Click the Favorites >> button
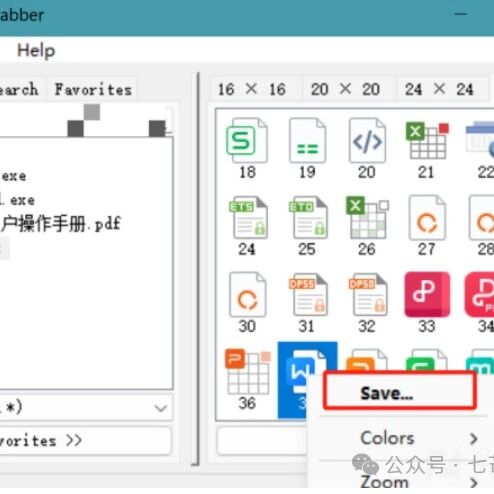This screenshot has width=494, height=494. [x=85, y=441]
